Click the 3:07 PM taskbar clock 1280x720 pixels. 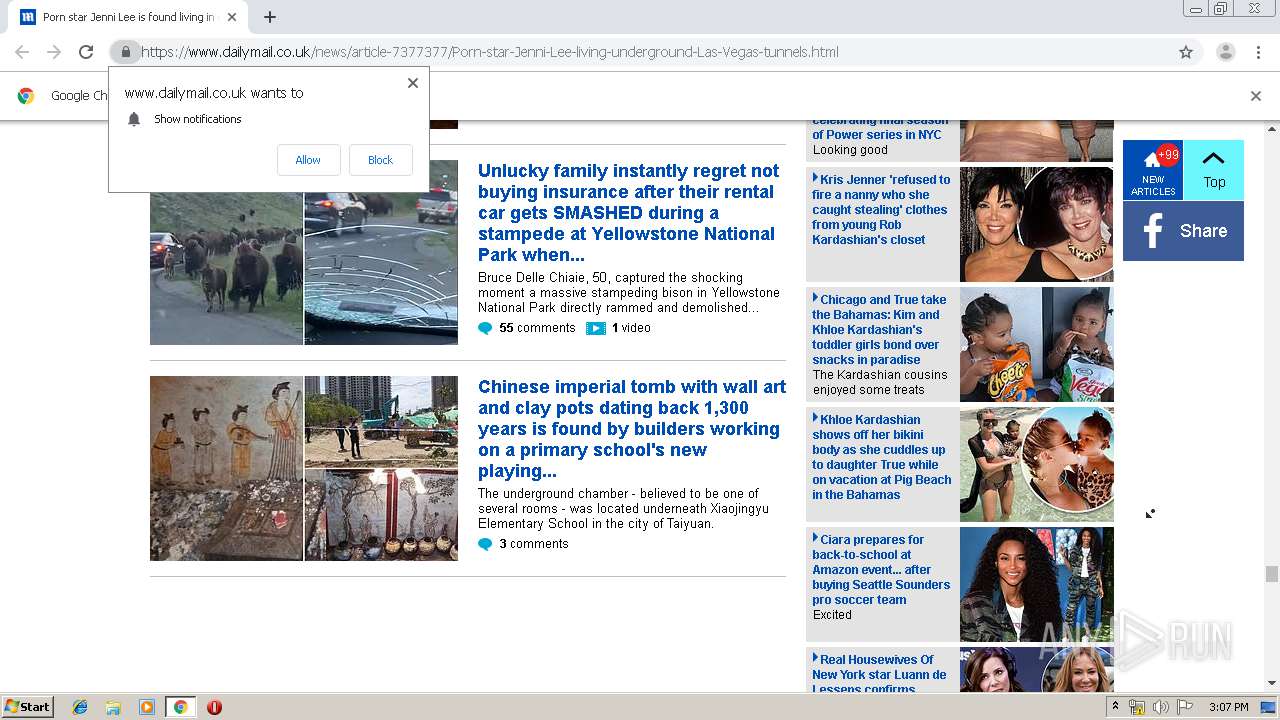pyautogui.click(x=1228, y=707)
